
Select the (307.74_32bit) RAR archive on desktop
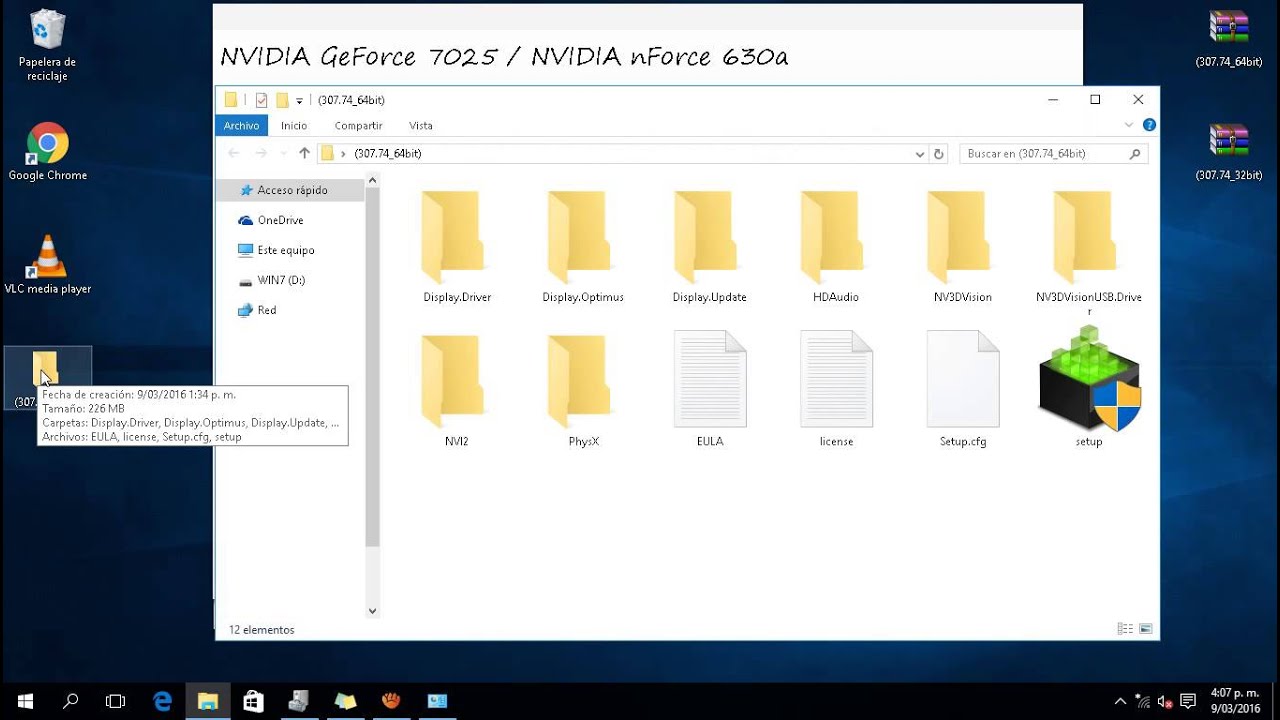[x=1228, y=152]
